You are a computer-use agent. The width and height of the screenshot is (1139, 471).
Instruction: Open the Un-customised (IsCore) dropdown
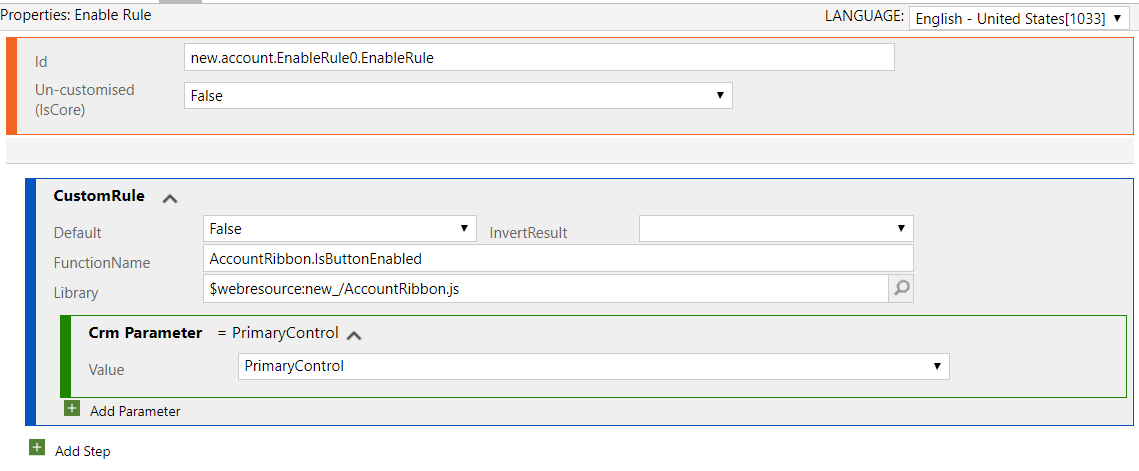[458, 95]
